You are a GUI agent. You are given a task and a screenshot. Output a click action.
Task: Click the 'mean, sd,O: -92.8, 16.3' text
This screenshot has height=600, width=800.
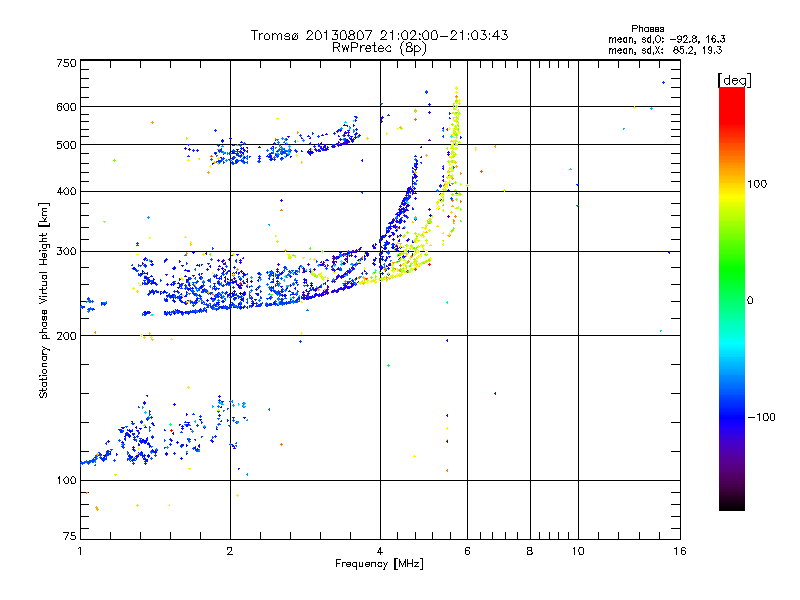pos(666,39)
